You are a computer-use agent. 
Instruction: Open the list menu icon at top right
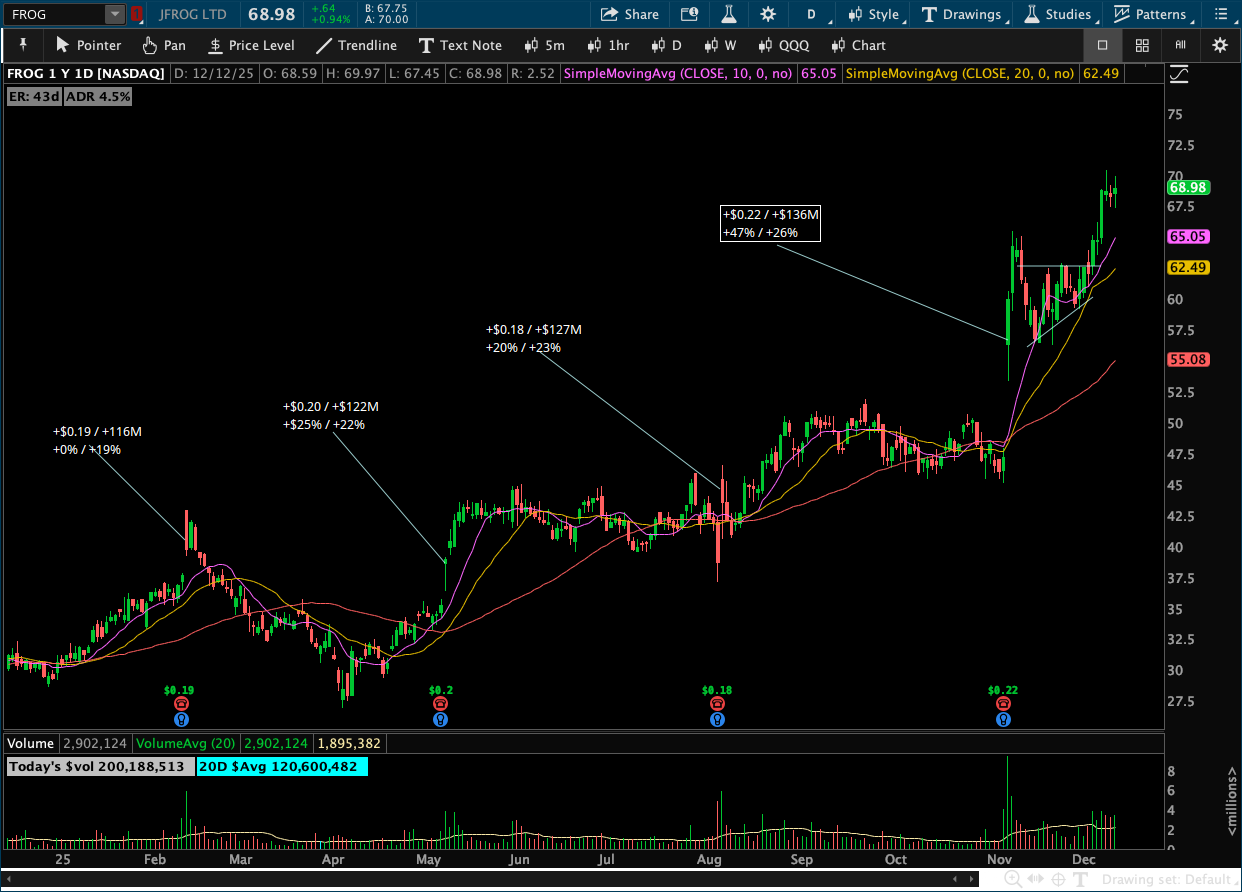(1220, 14)
